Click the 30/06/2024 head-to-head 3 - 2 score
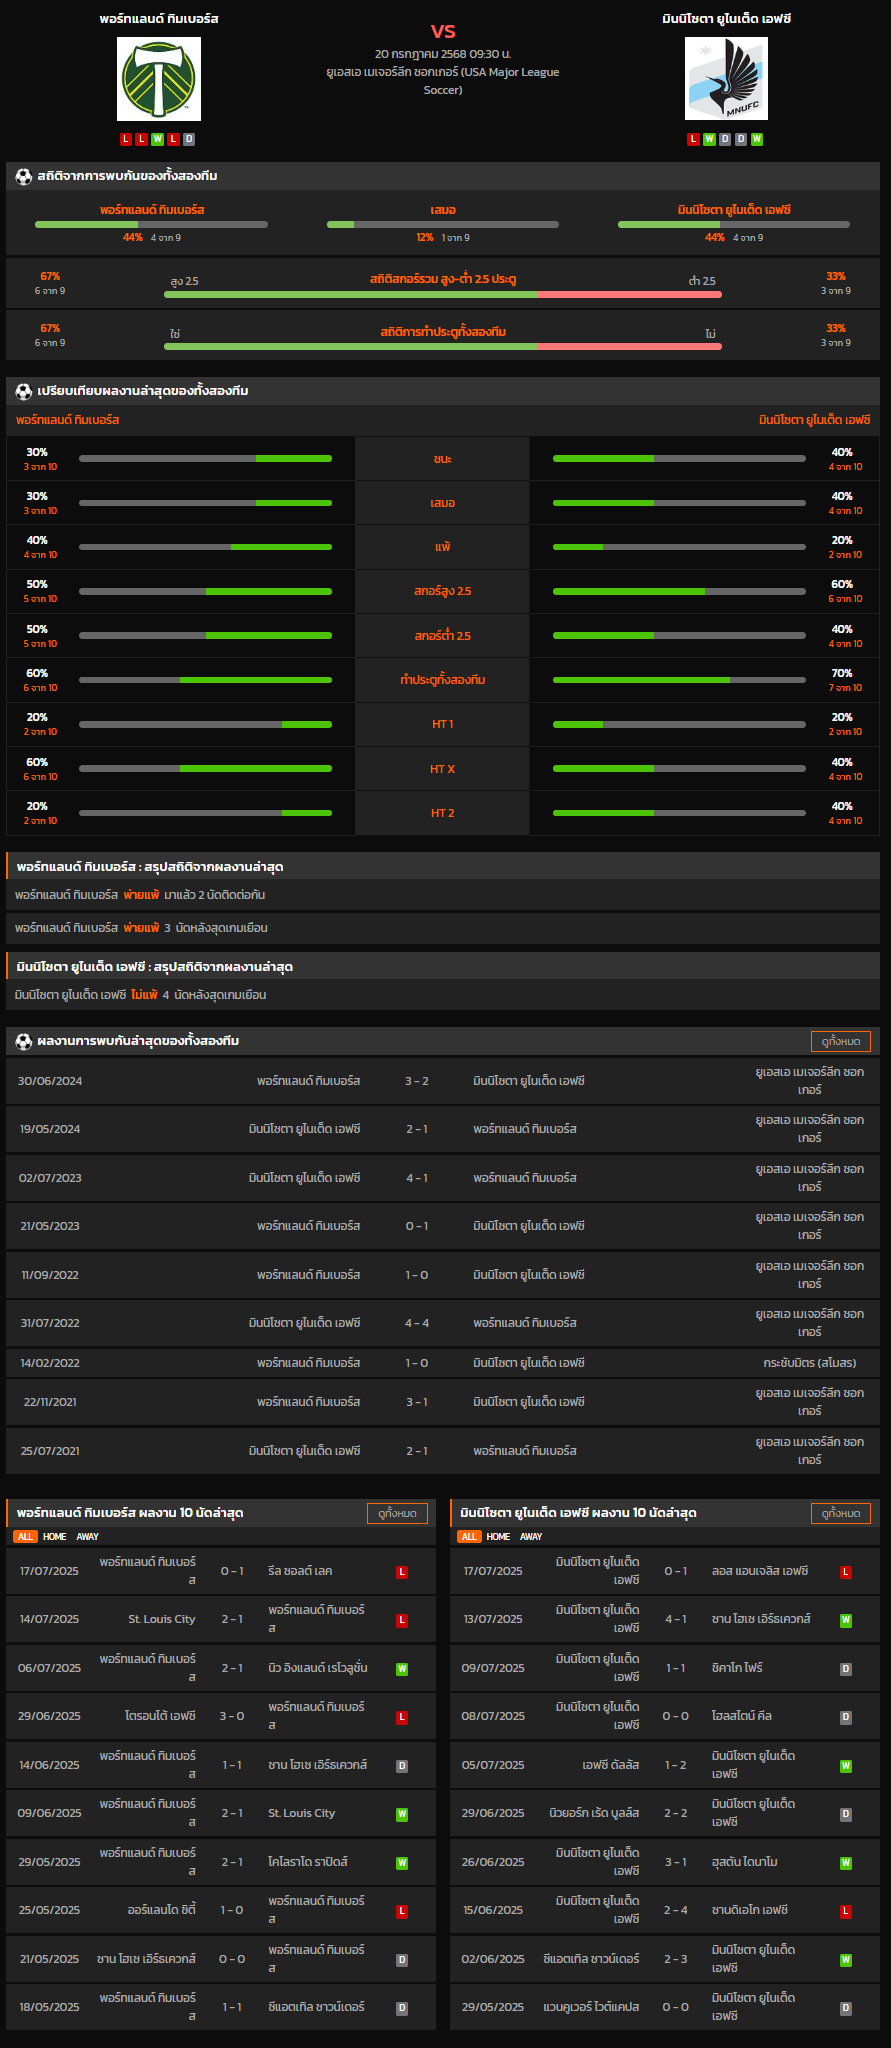Screen dimensions: 891x2048 (417, 1081)
